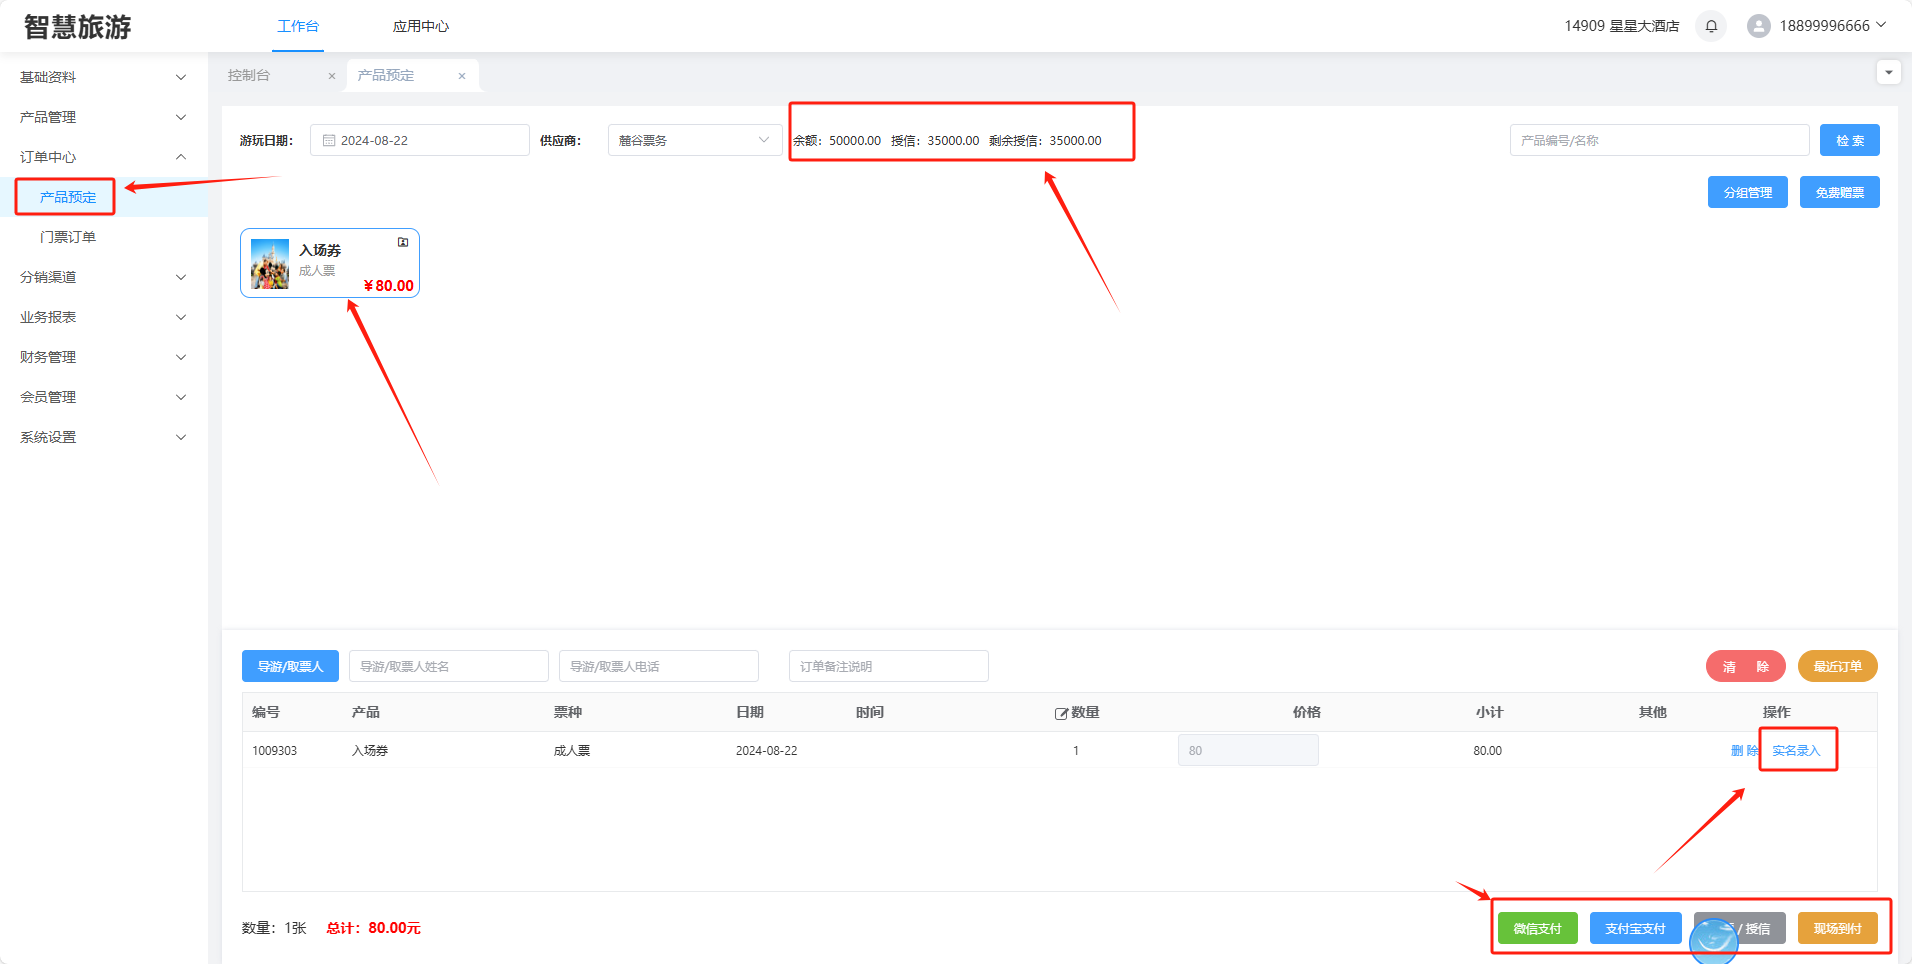
Task: Click the real-name icon on 入场券 card
Action: pos(403,242)
